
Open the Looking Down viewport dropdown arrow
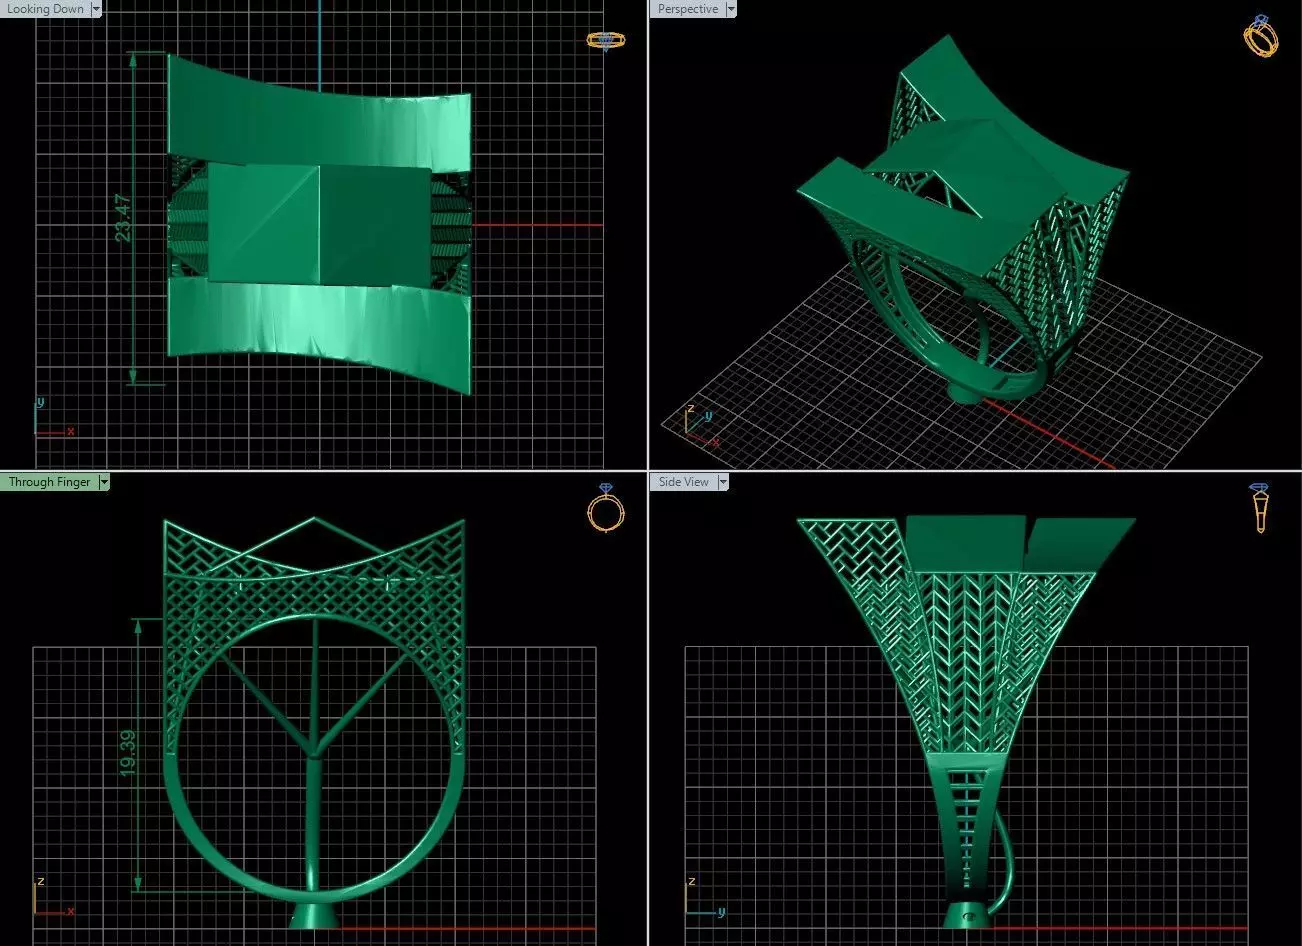(x=96, y=9)
